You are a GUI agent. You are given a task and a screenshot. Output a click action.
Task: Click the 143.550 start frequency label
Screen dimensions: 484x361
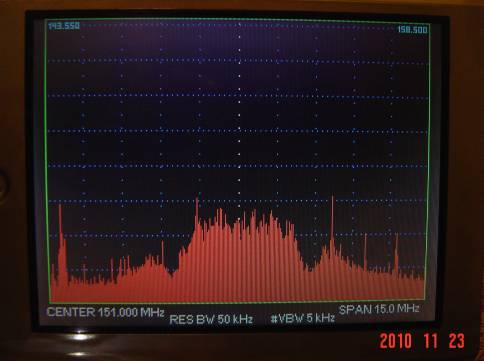64,26
